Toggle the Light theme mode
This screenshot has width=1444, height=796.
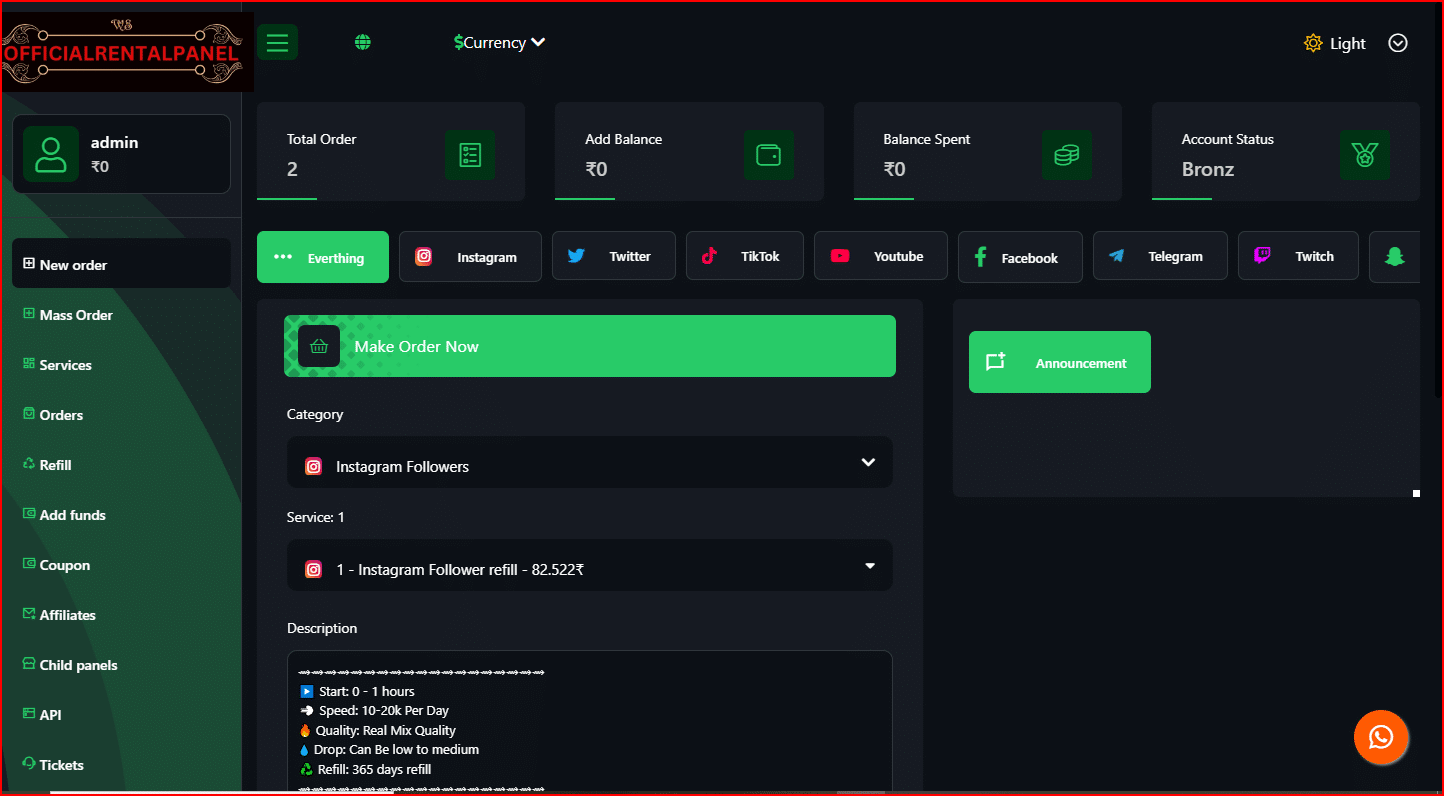pyautogui.click(x=1335, y=43)
